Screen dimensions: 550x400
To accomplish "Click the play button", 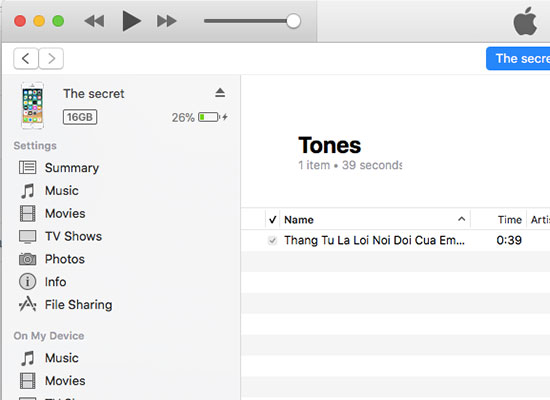I will coord(131,21).
